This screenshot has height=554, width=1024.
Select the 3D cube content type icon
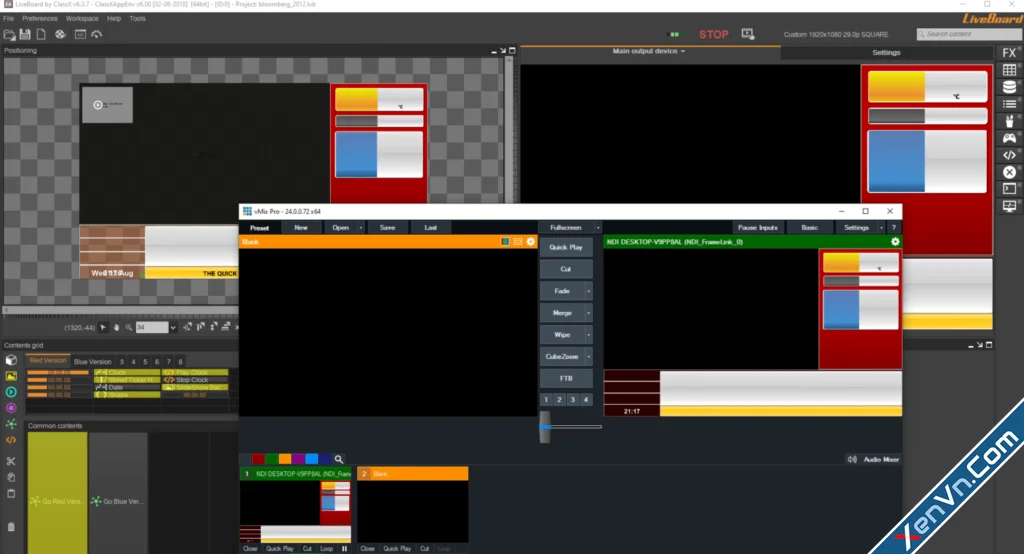pos(11,360)
